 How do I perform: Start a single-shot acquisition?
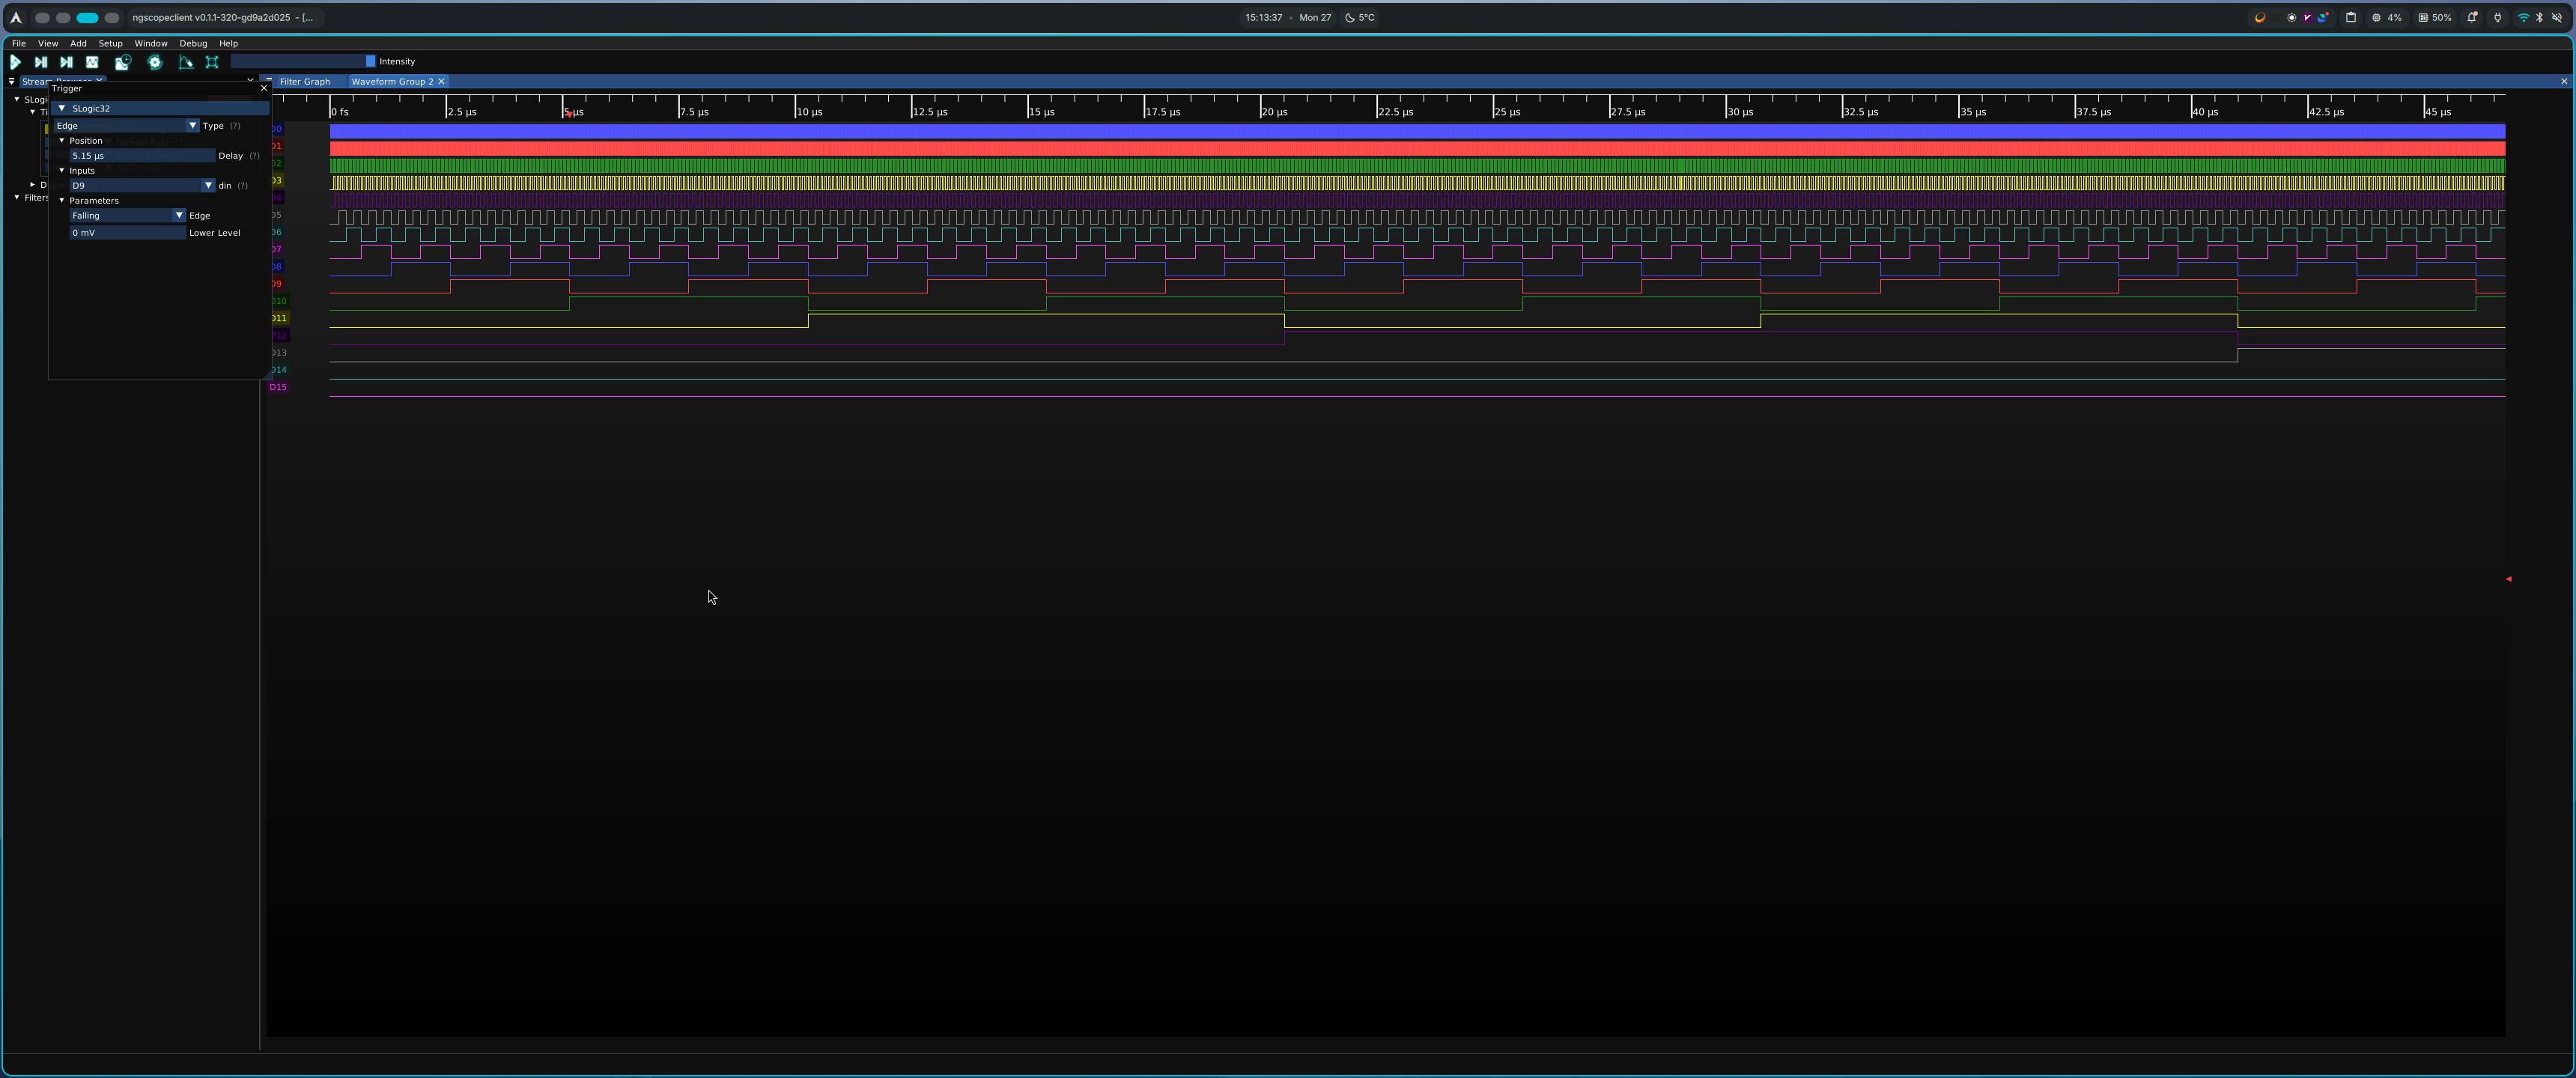[x=41, y=62]
